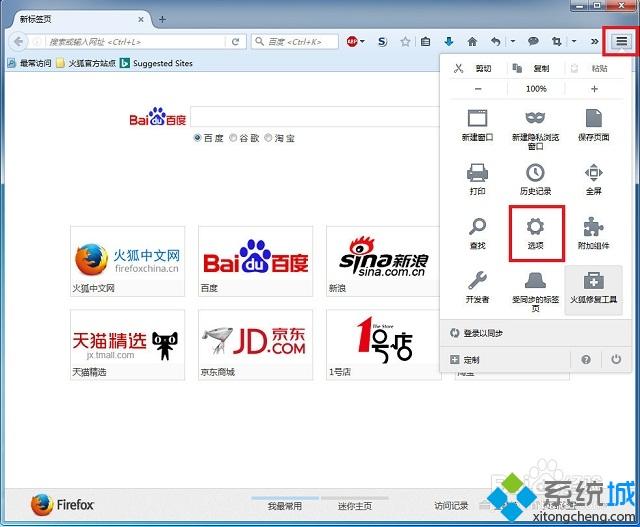Click 访问记录 at page bottom
Image resolution: width=640 pixels, height=527 pixels.
coord(451,506)
